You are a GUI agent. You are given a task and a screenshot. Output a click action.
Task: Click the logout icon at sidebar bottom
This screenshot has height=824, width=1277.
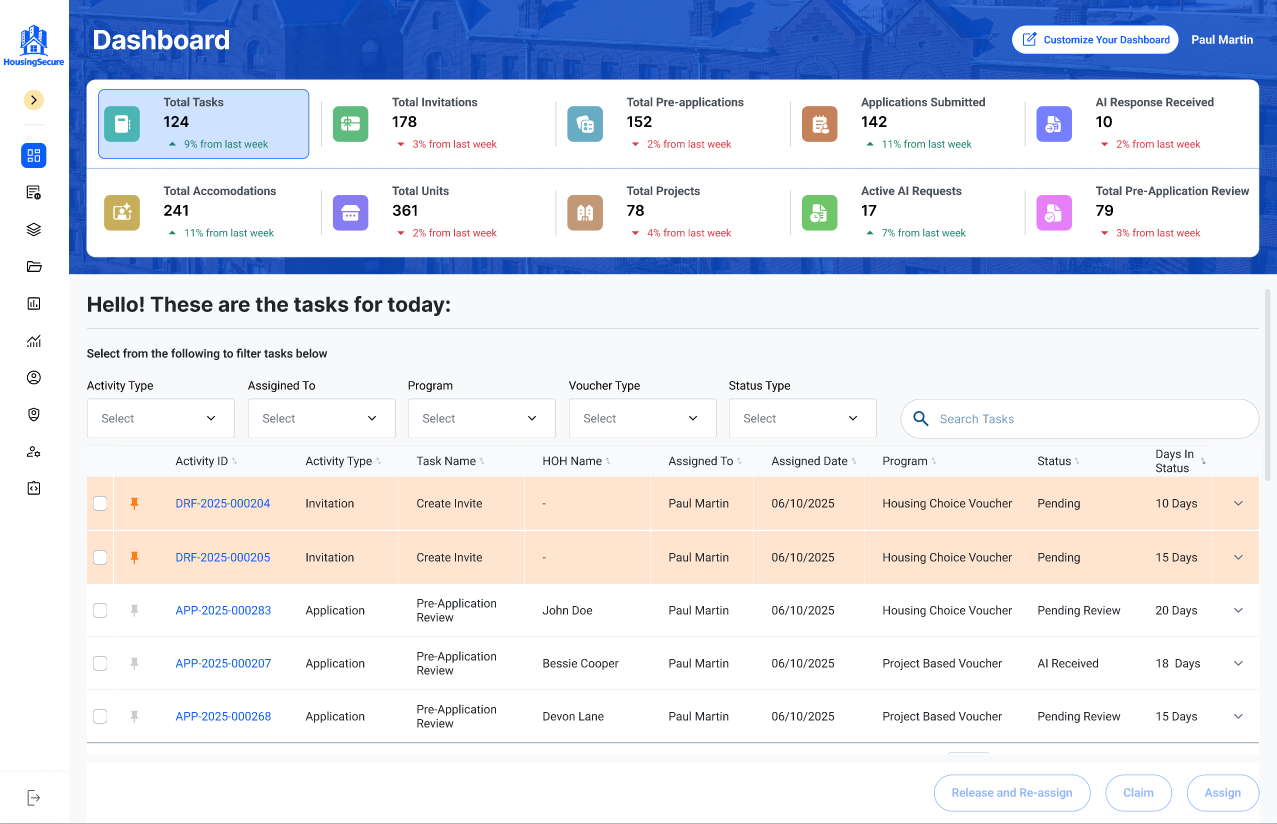[34, 797]
